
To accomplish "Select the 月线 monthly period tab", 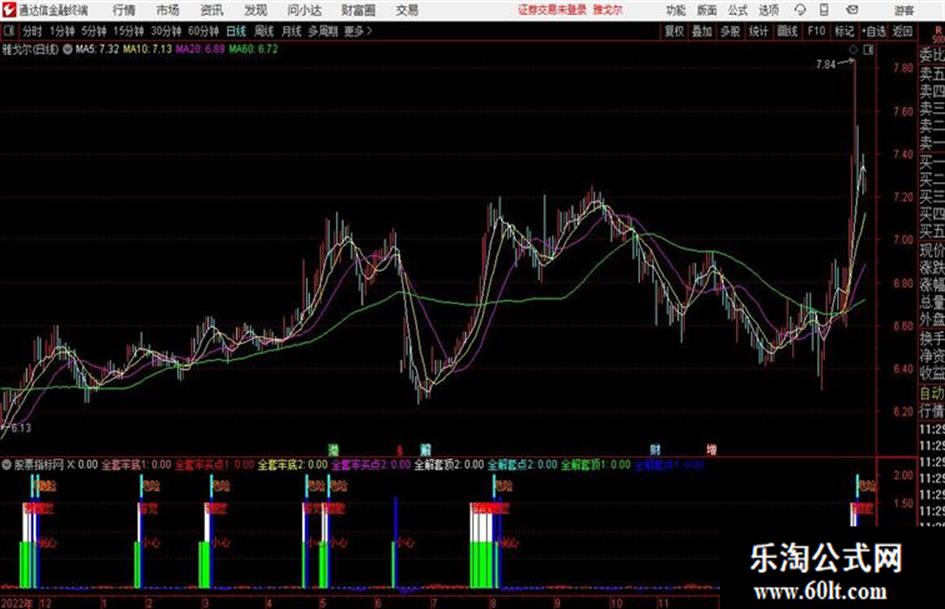I will 291,31.
